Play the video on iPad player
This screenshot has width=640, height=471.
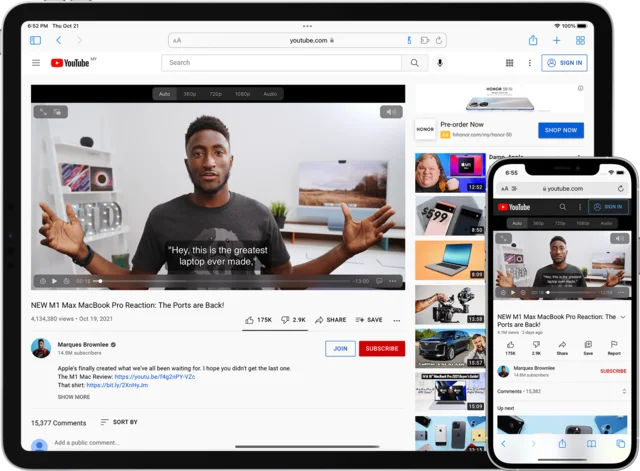[54, 281]
